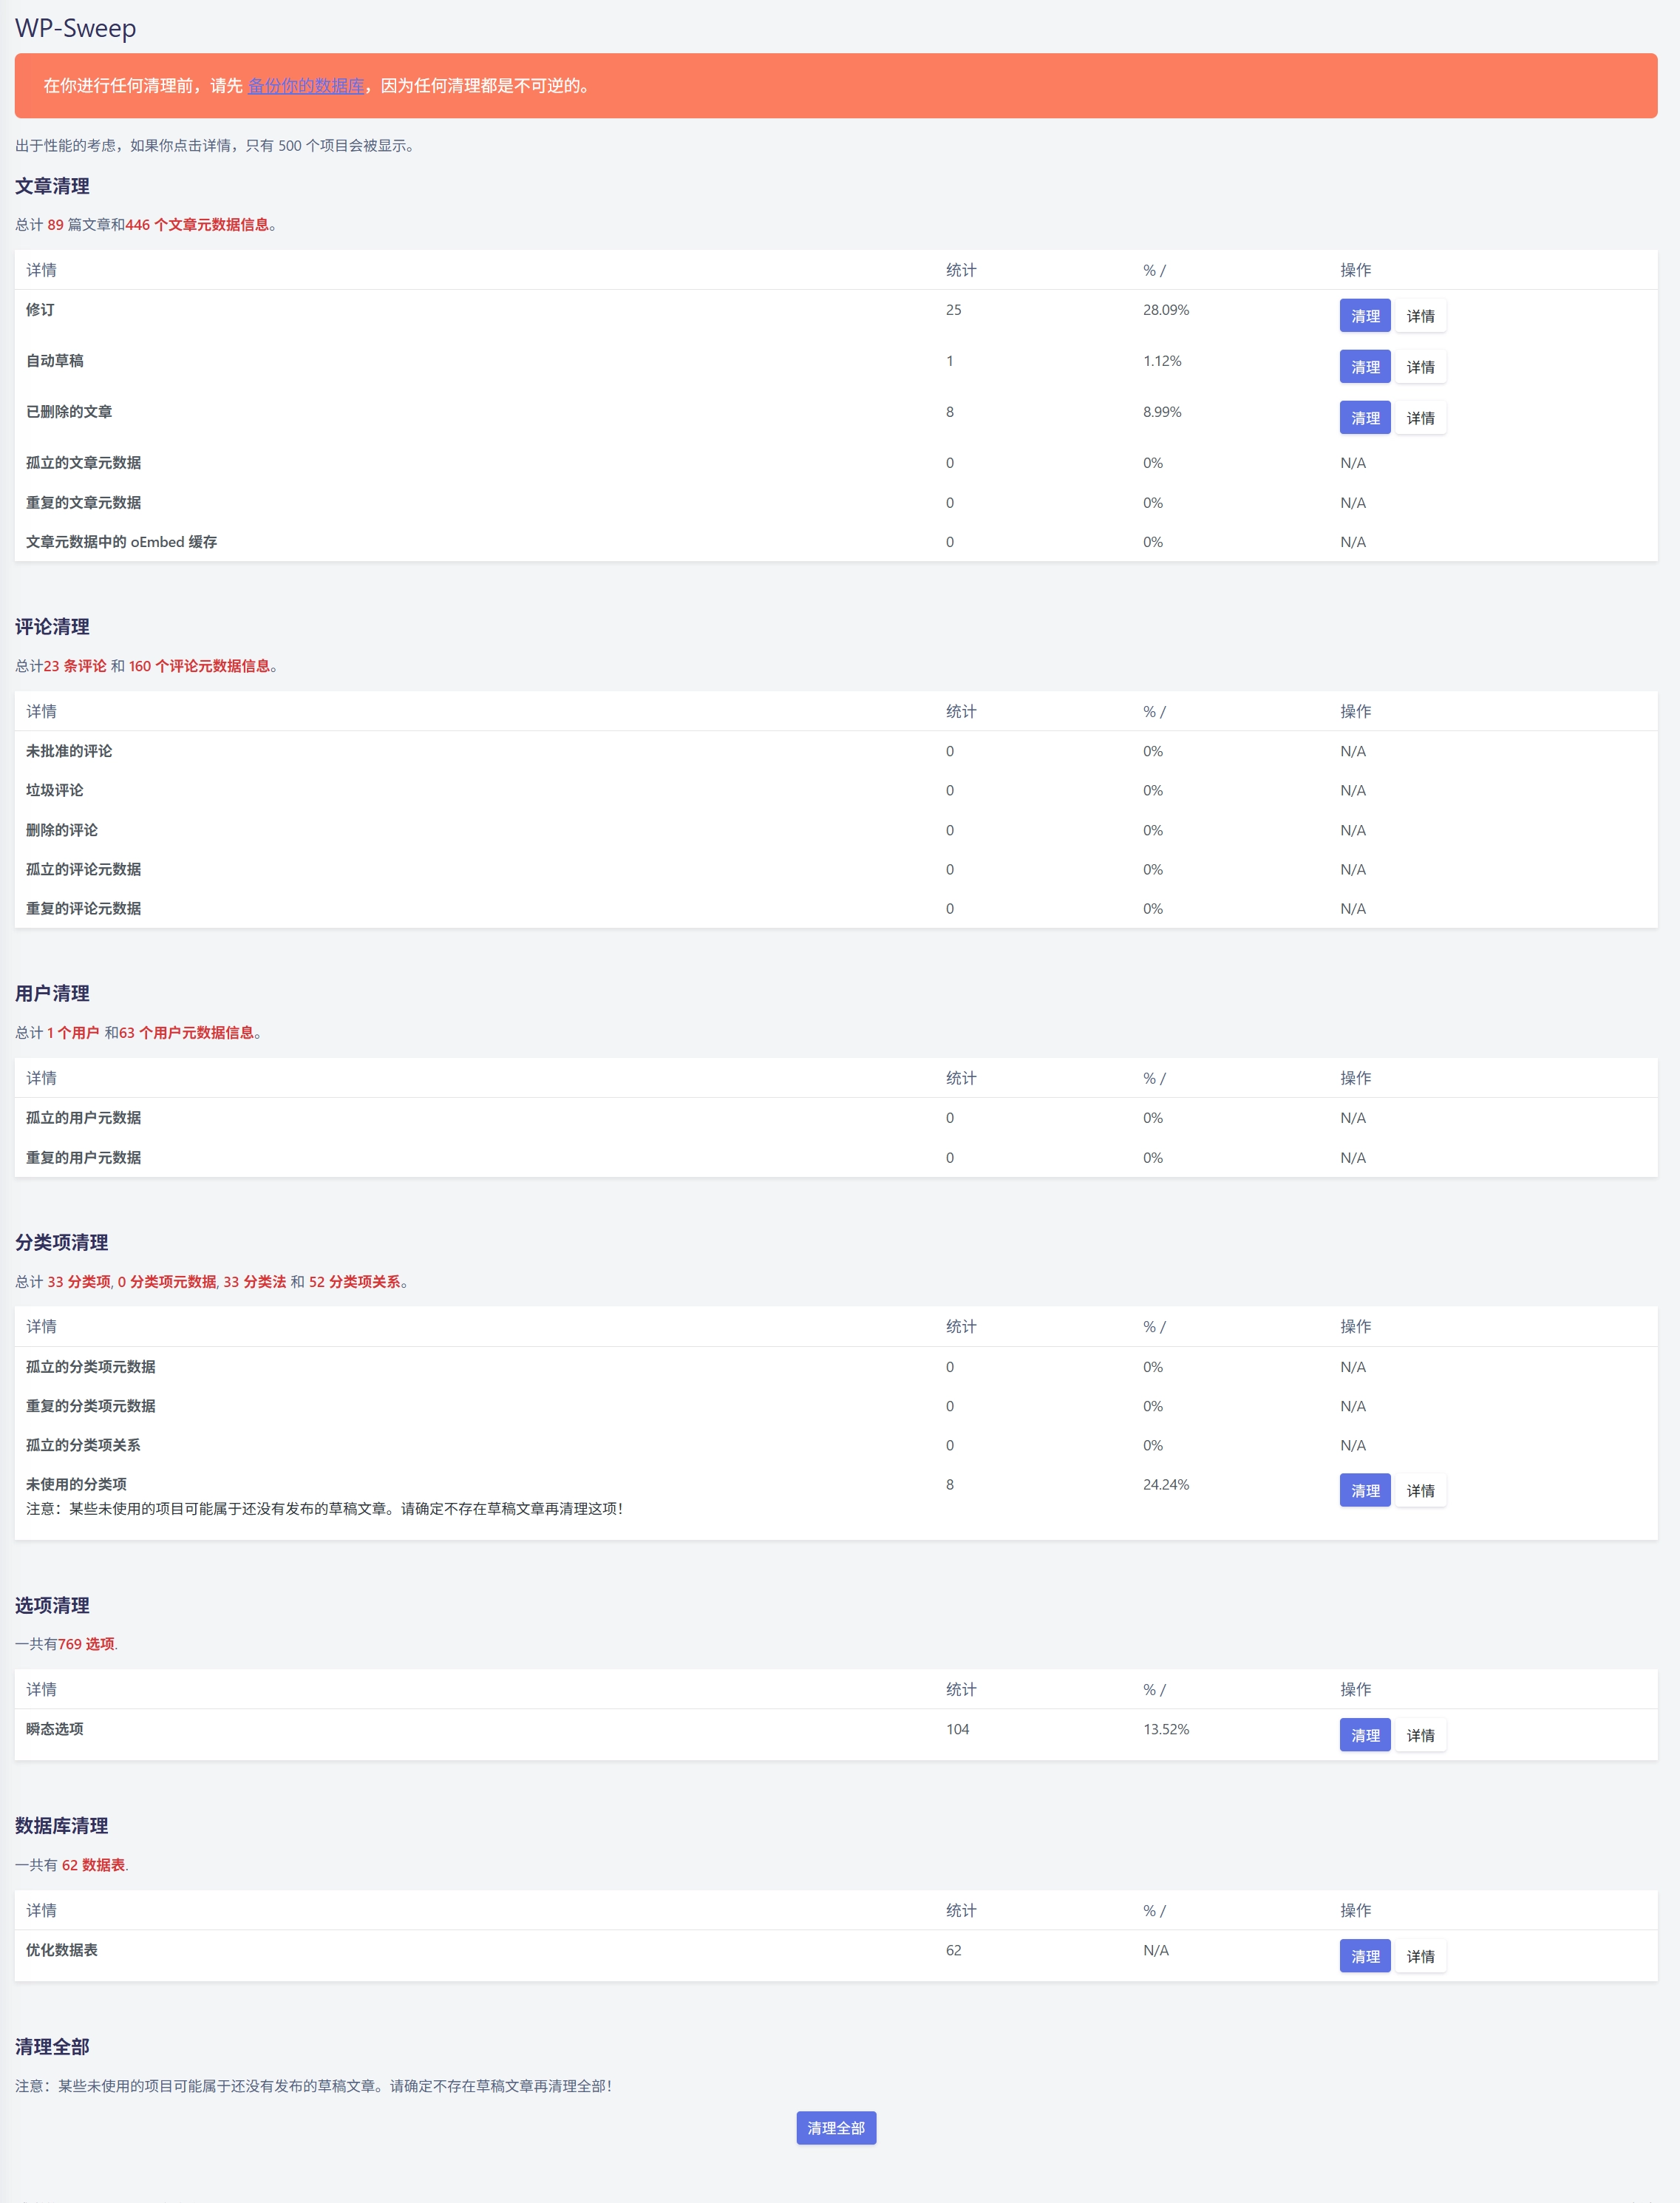Click 详情 column header in 用户清理 table
This screenshot has height=2203, width=1680.
[x=41, y=1078]
